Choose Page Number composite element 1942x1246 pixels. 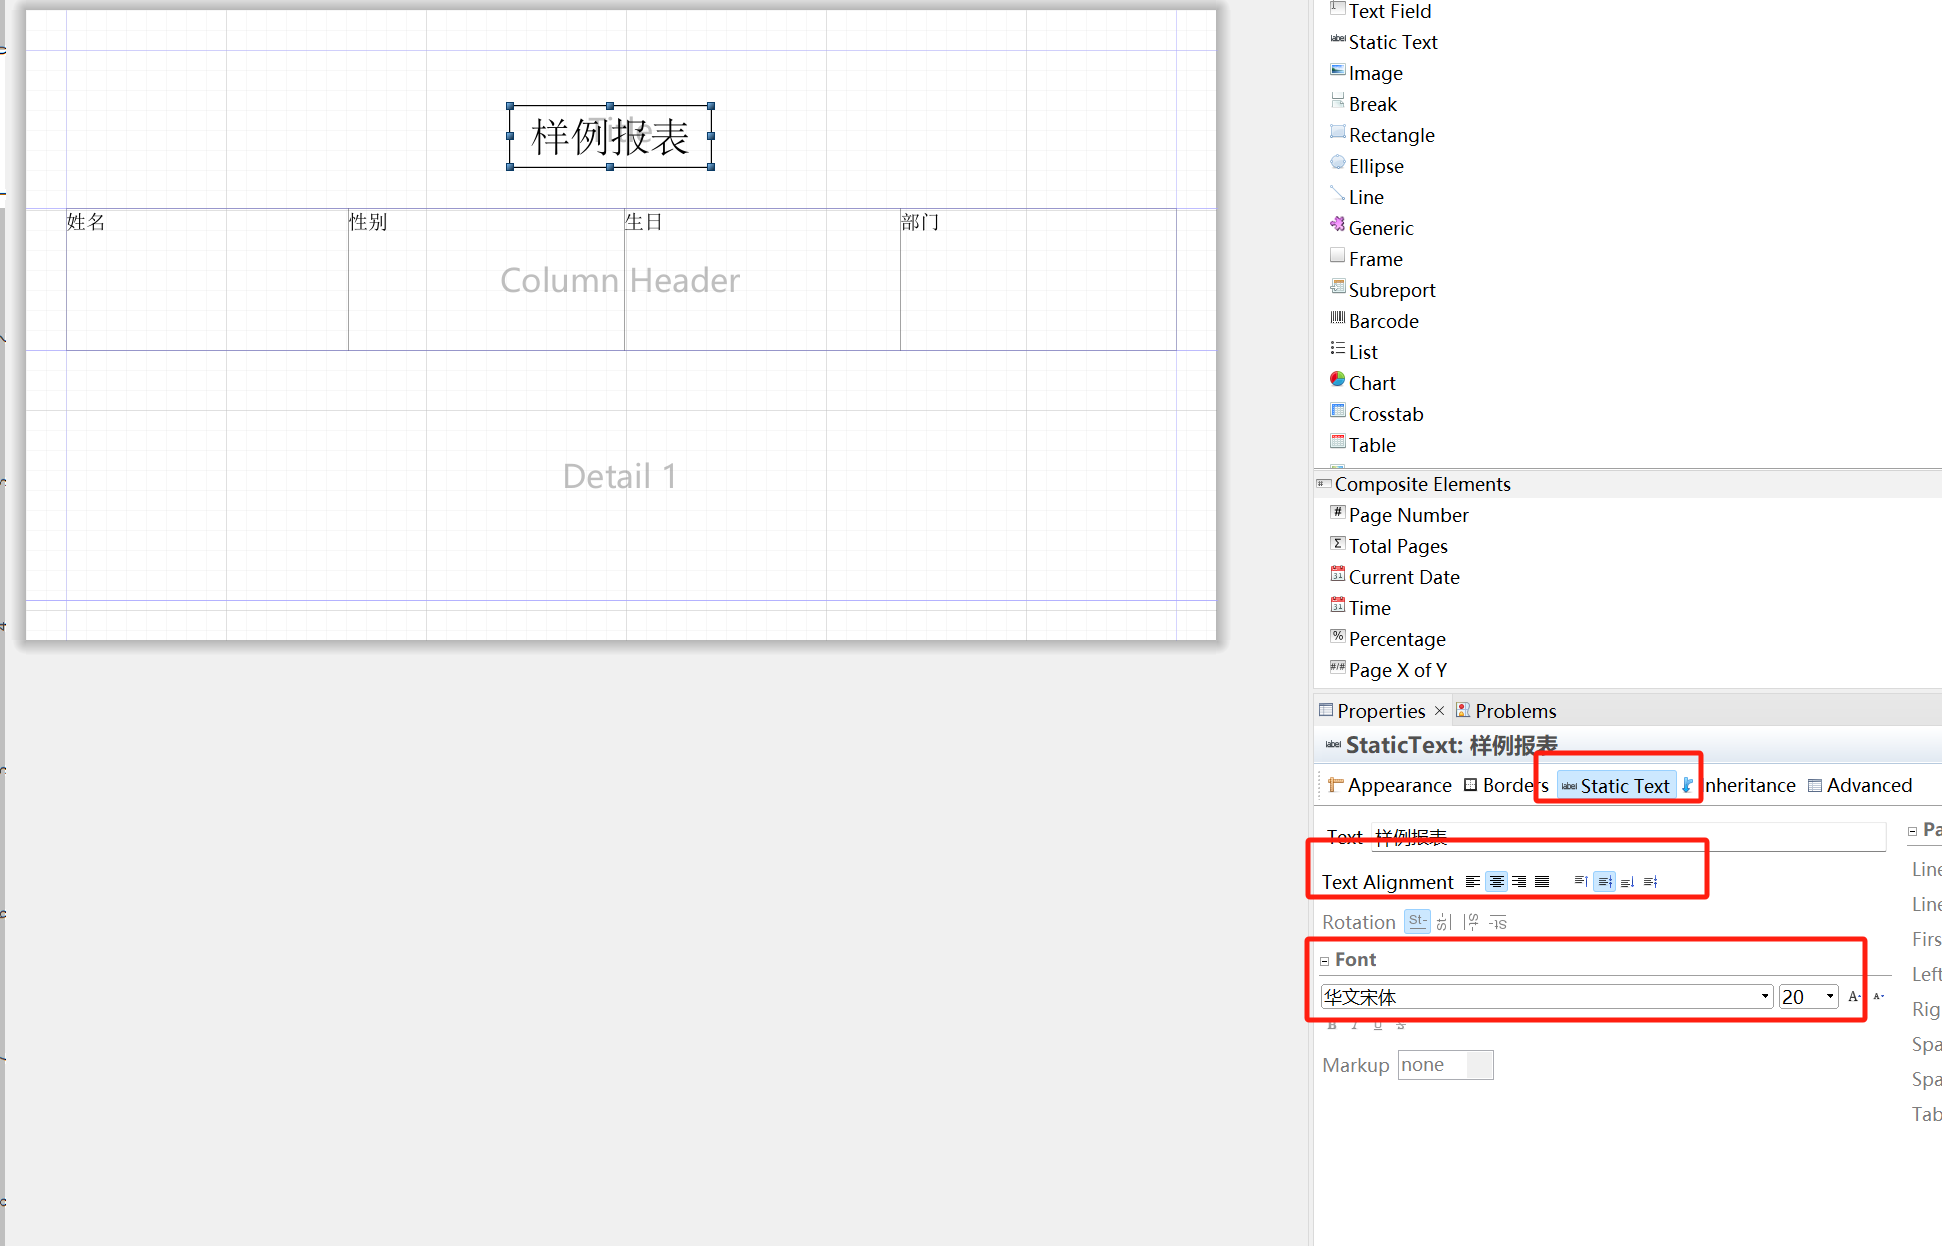pyautogui.click(x=1407, y=515)
